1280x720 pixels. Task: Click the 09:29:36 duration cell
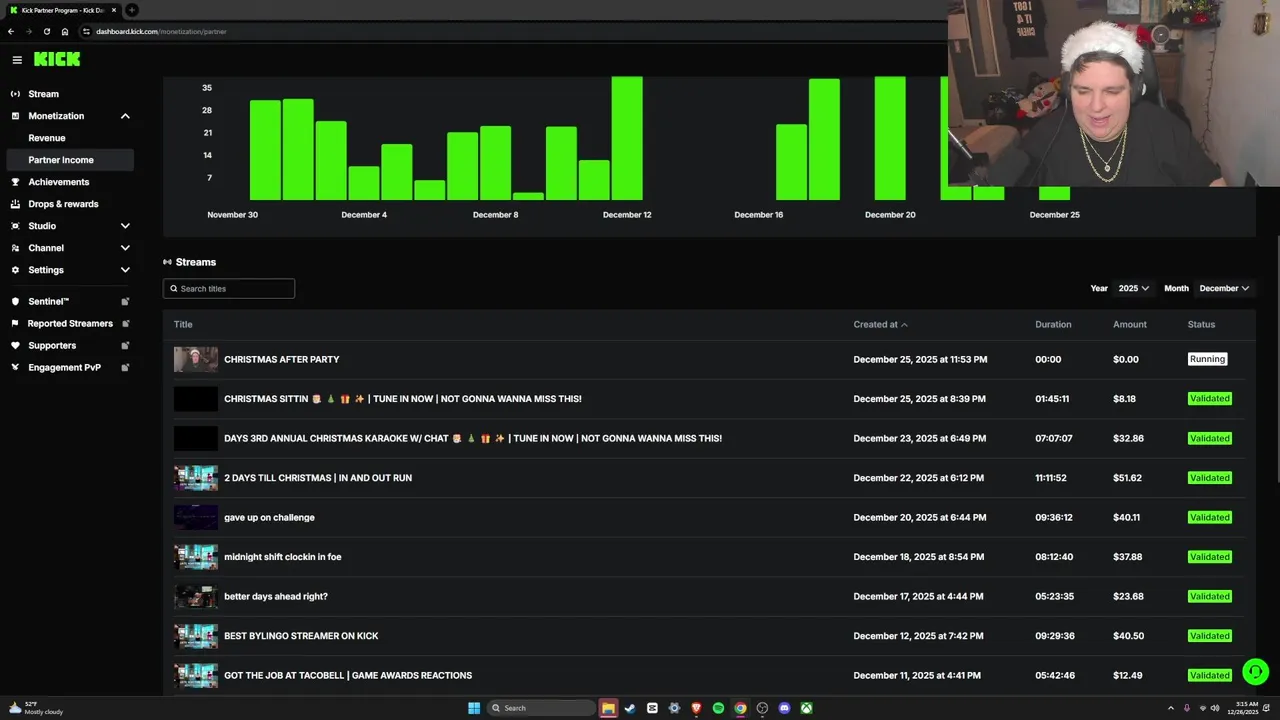[x=1054, y=636]
